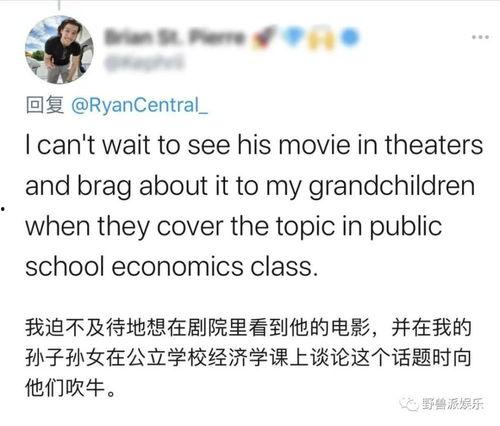
Task: Click the 回复 reply label
Action: pyautogui.click(x=45, y=105)
